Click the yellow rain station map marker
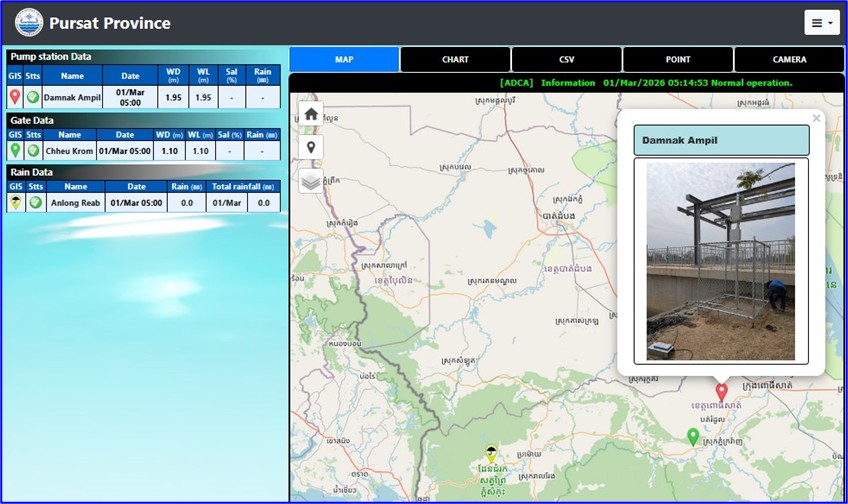 [x=490, y=453]
